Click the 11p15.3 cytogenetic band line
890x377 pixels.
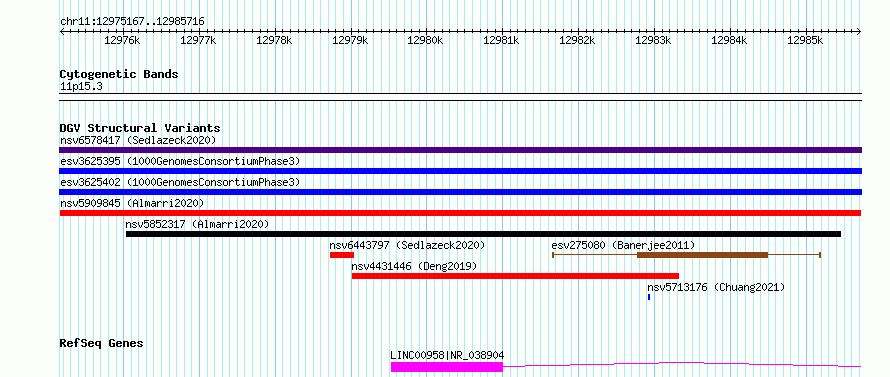coord(460,97)
